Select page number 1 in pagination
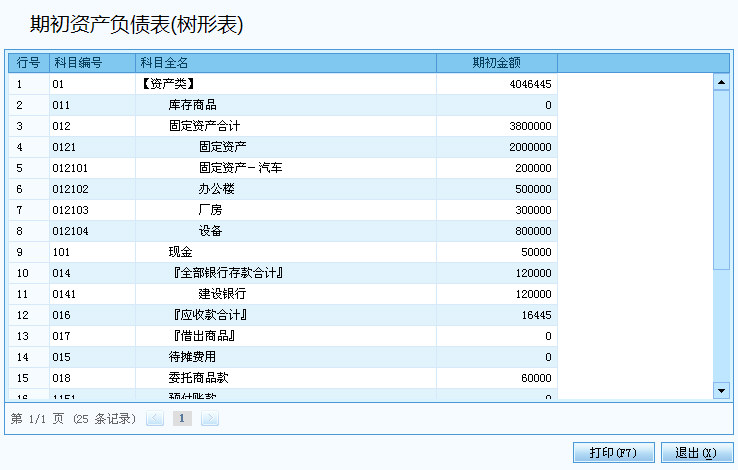The width and height of the screenshot is (738, 470). click(182, 419)
